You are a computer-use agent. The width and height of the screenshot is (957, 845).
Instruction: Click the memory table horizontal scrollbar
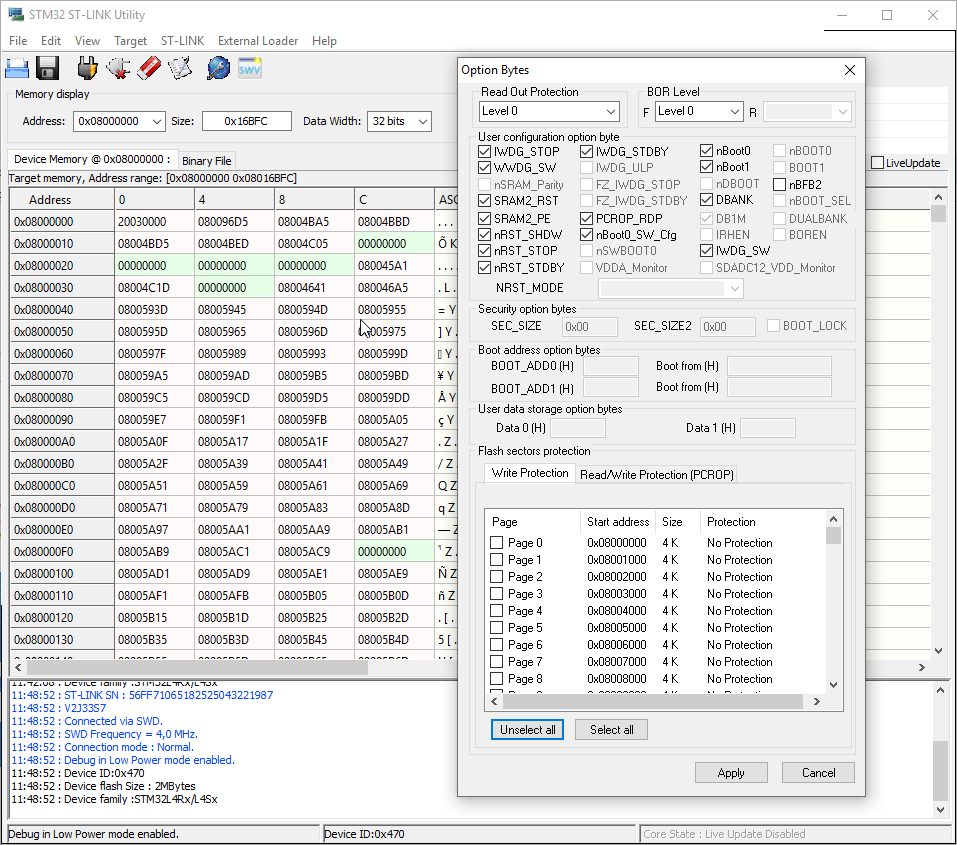[197, 667]
